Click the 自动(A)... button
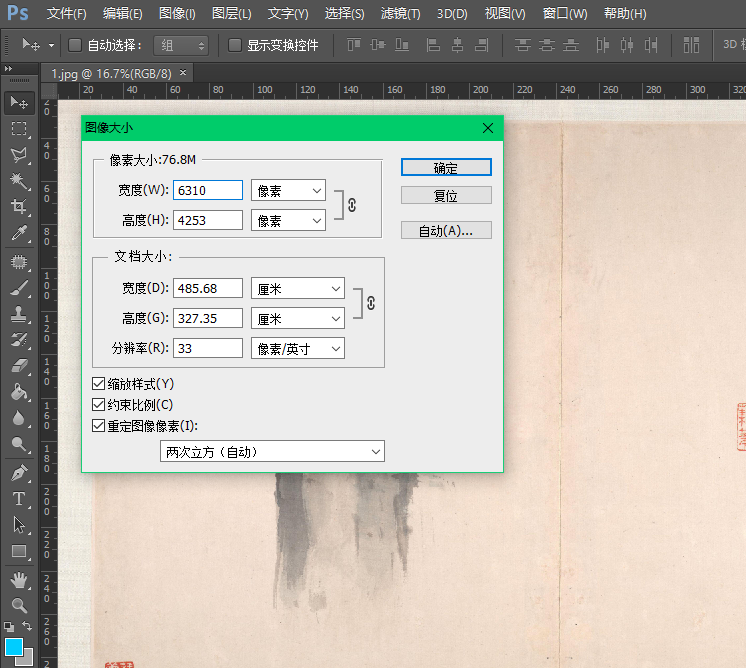746x668 pixels. click(x=446, y=230)
